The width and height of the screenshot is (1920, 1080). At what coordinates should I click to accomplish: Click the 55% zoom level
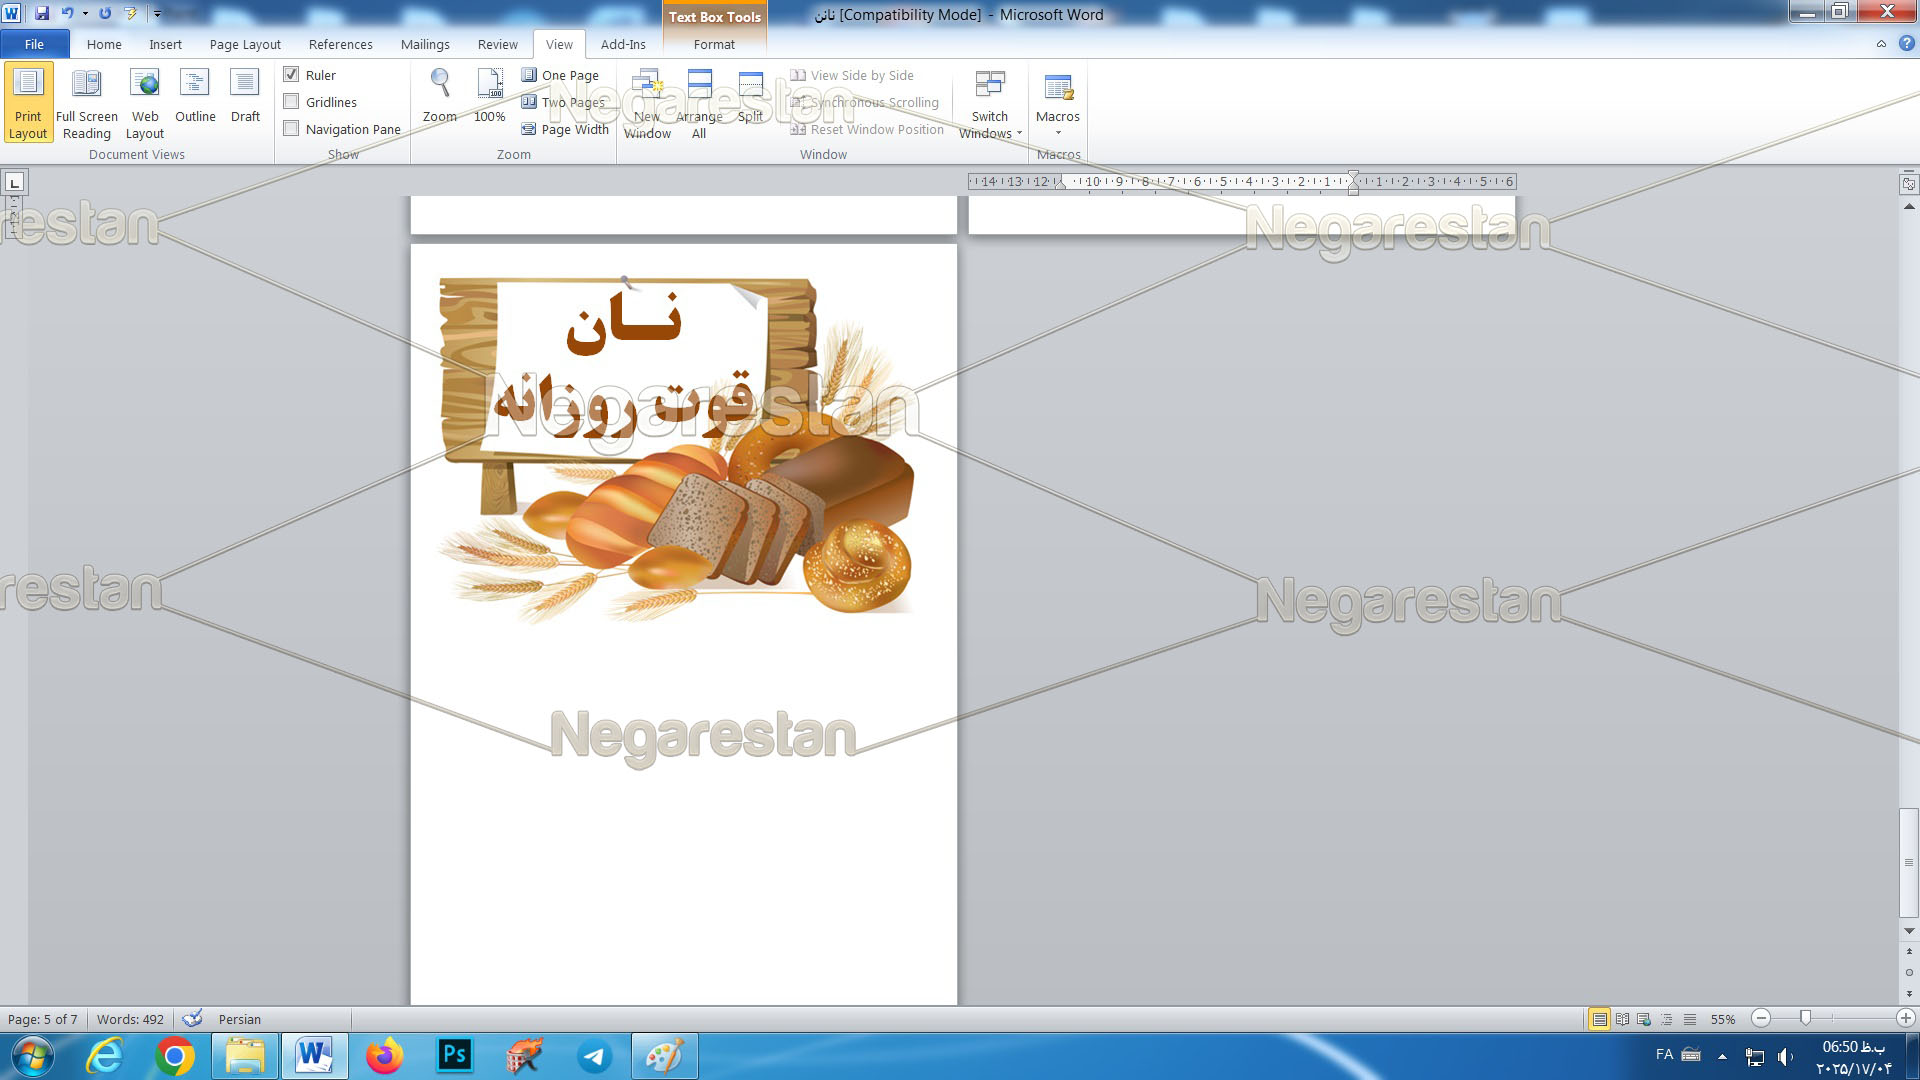[x=1722, y=1019]
